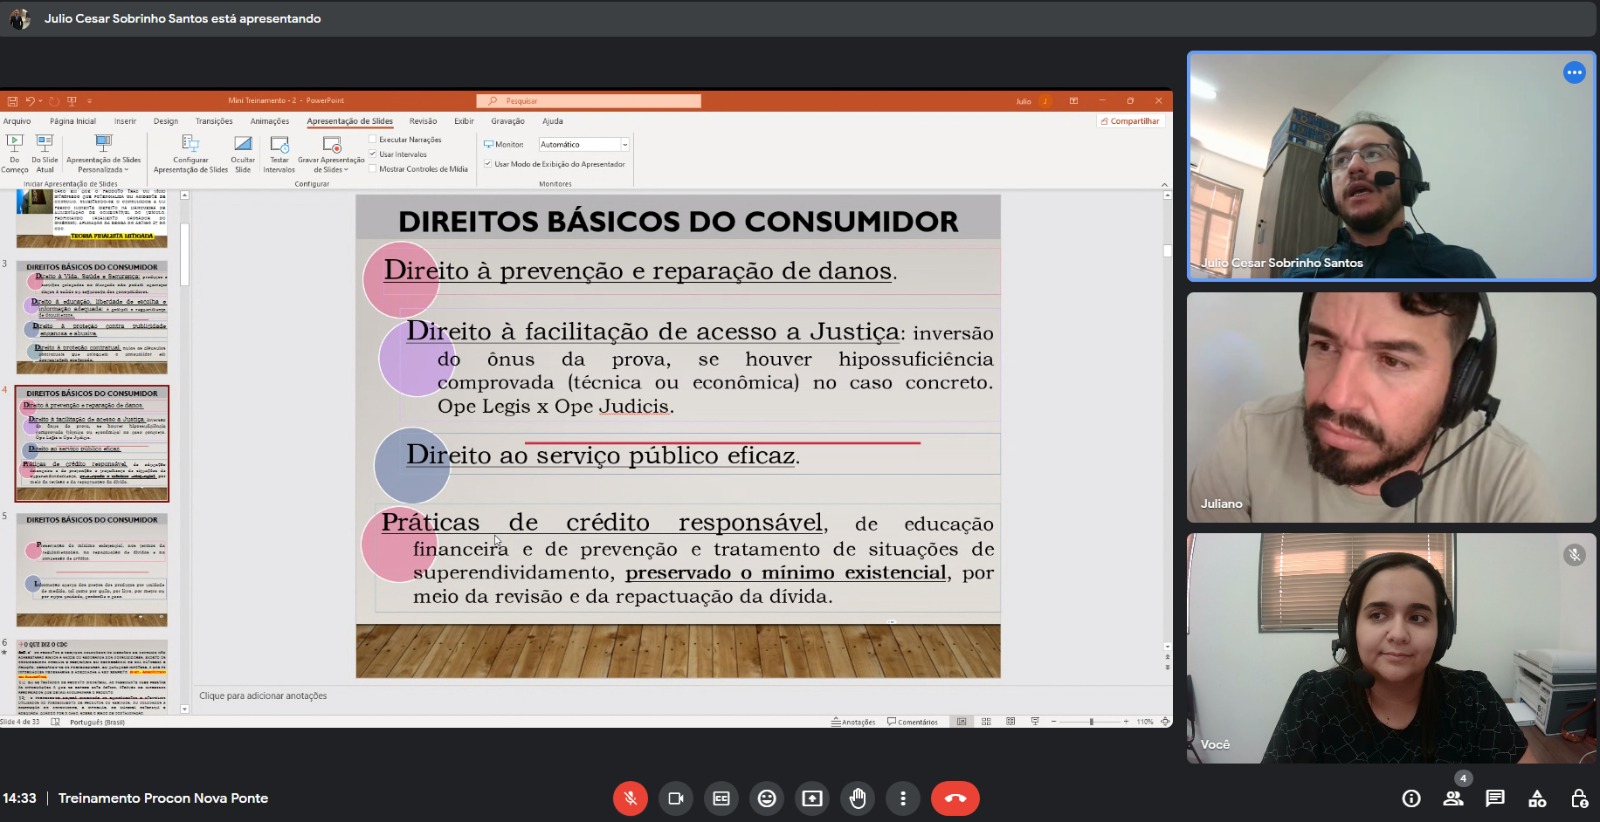This screenshot has width=1600, height=822.
Task: Unmute the microphone in the call bar
Action: [x=630, y=798]
